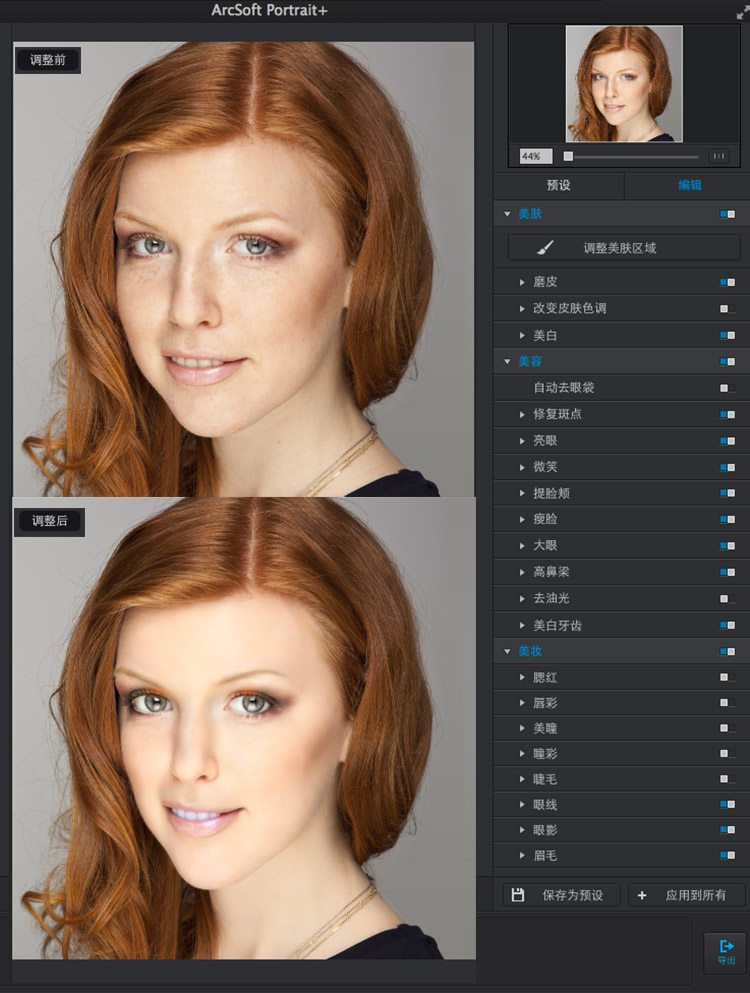Collapse the 美肤 section arrow

tap(507, 214)
